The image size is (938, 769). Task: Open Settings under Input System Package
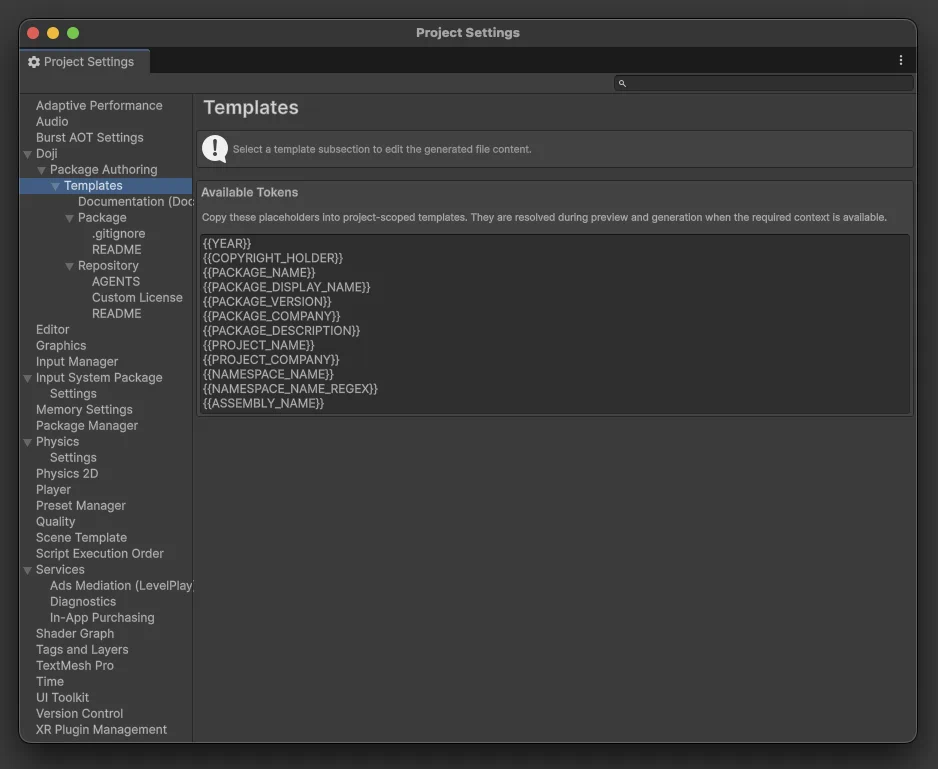[x=73, y=394]
